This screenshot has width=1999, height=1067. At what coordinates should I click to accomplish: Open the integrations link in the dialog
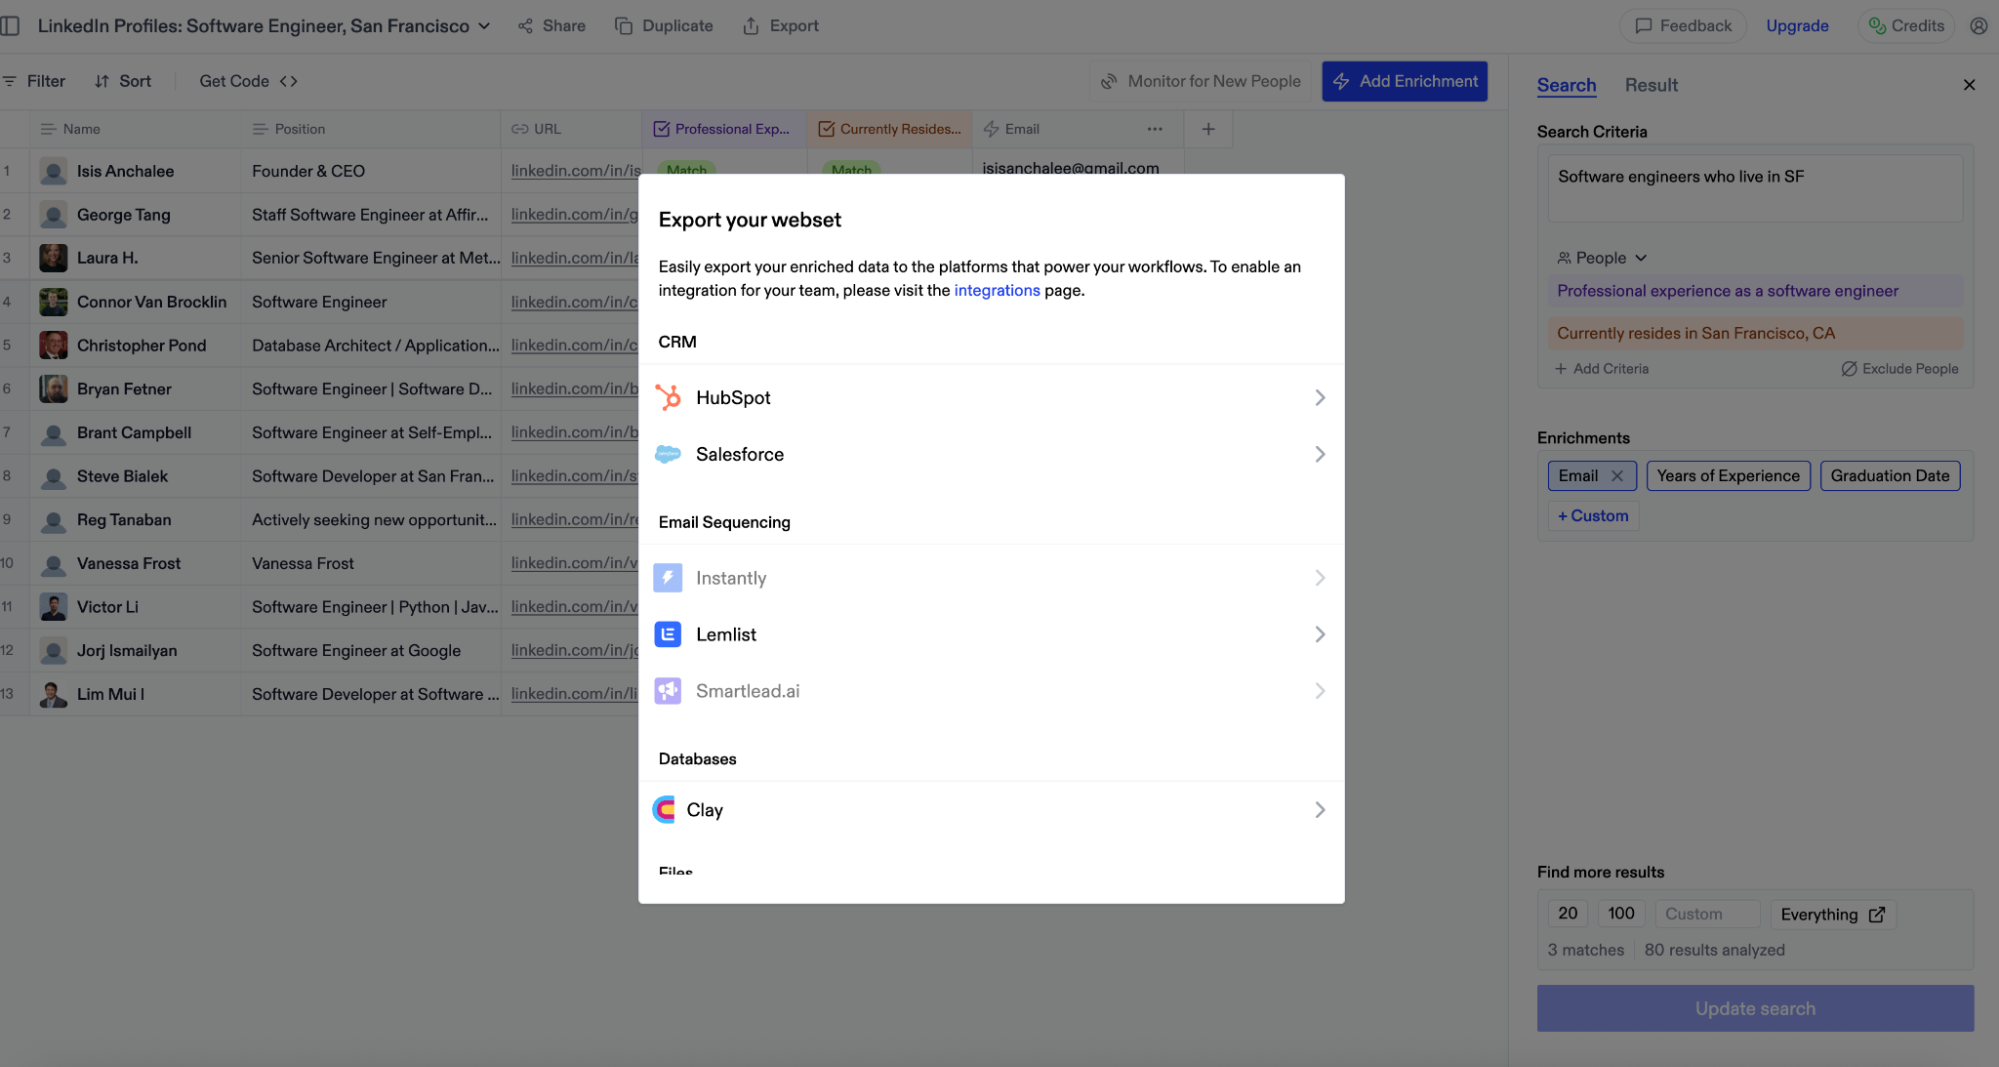[x=996, y=290]
